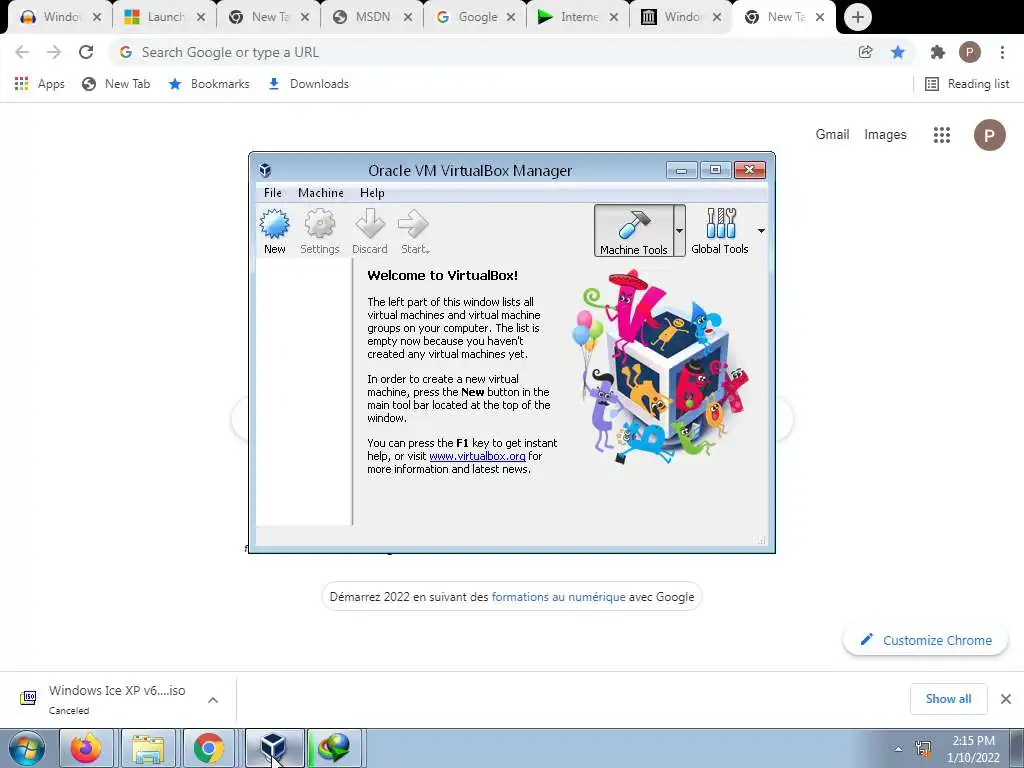Open the Apps bookmark shortcut
1024x768 pixels.
coord(39,84)
